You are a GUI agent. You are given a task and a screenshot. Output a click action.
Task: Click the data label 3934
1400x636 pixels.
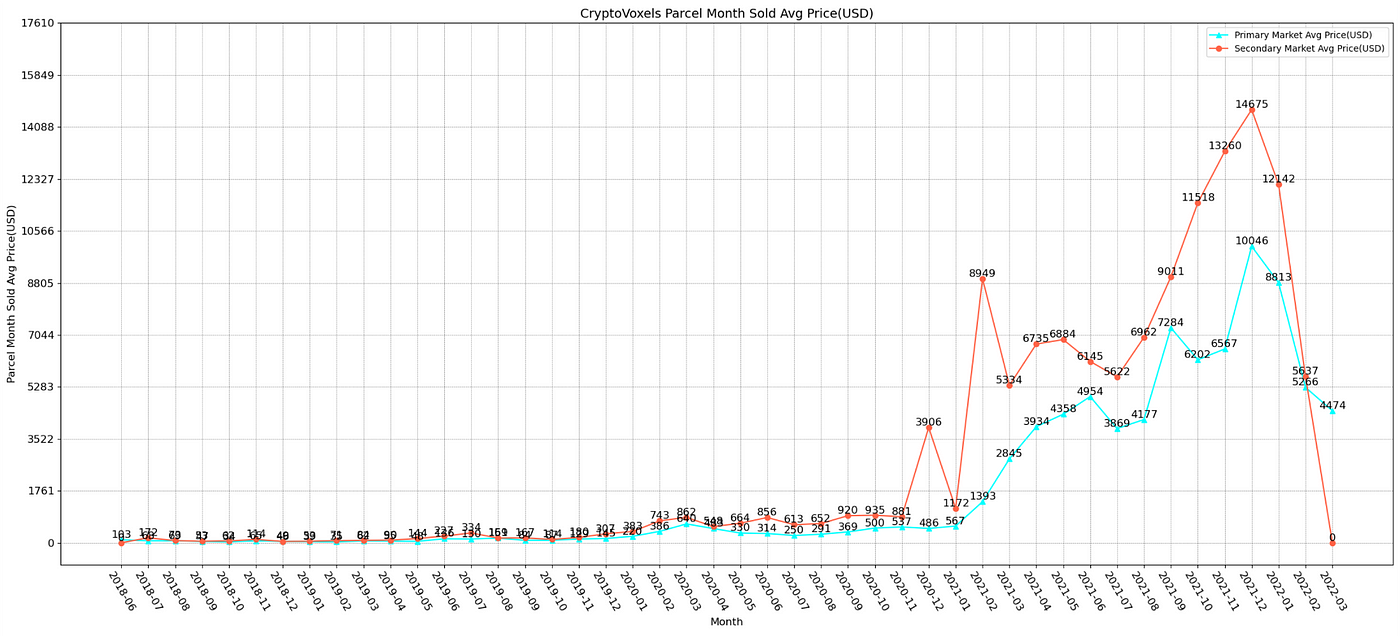pyautogui.click(x=1036, y=421)
